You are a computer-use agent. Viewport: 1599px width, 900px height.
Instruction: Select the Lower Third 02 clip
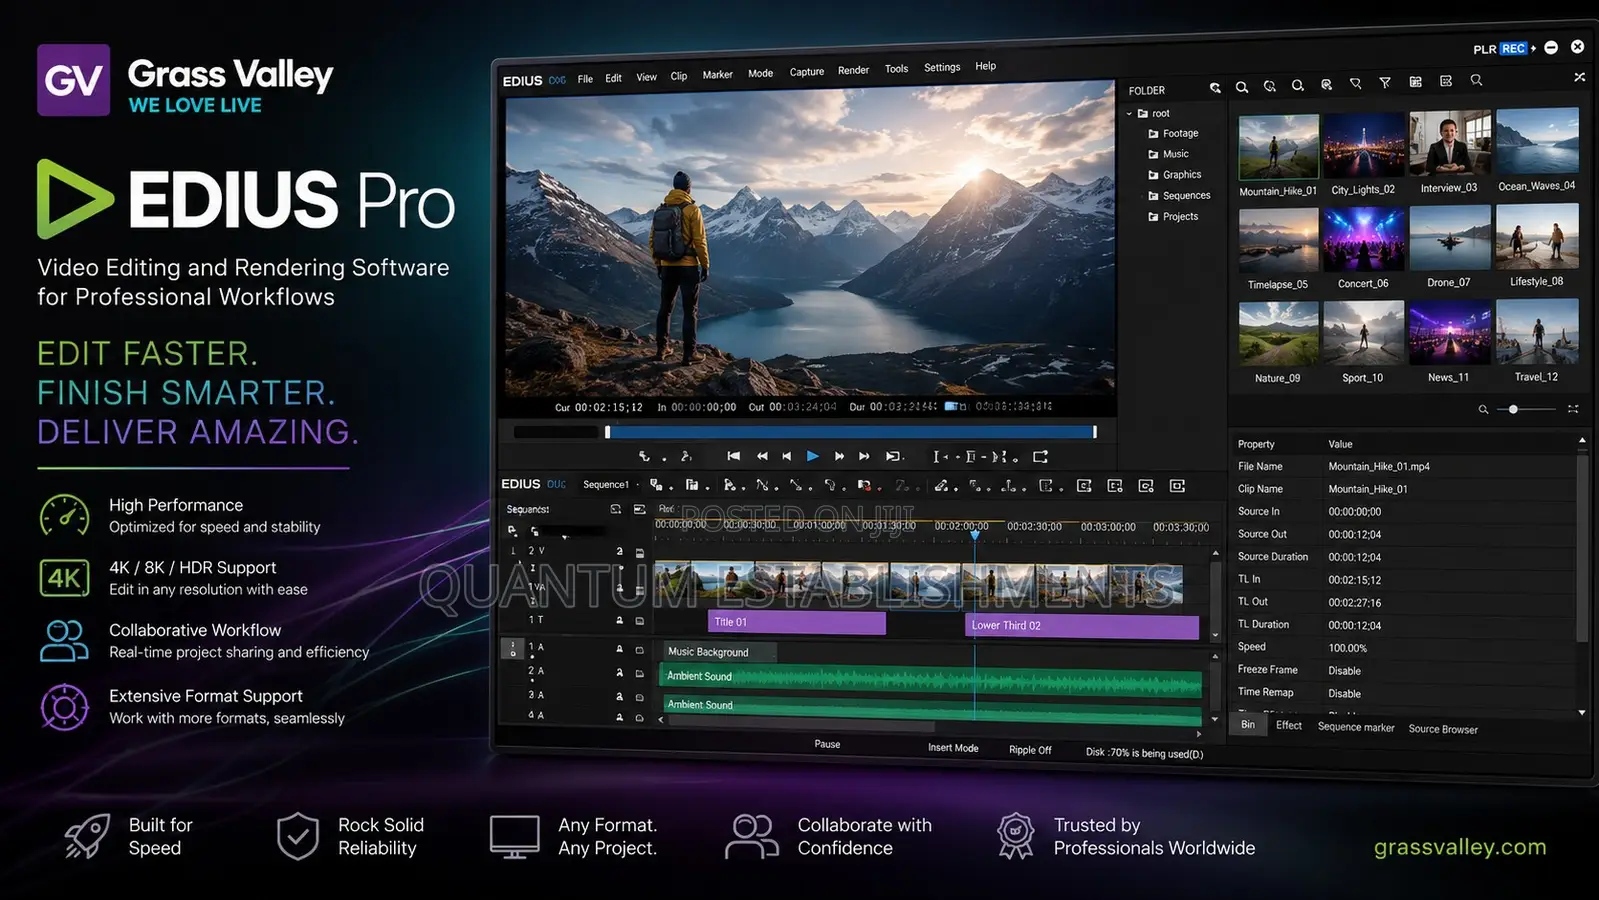tap(1082, 626)
